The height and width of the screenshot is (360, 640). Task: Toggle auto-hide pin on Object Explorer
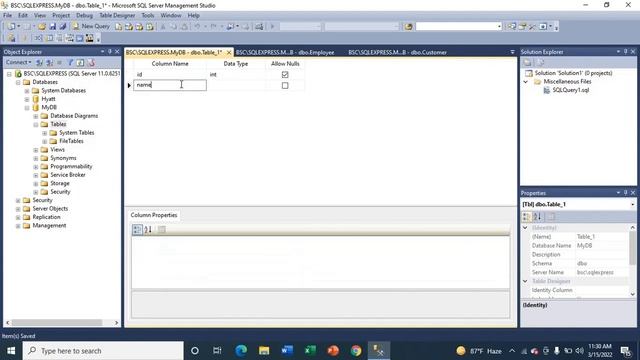coord(109,51)
